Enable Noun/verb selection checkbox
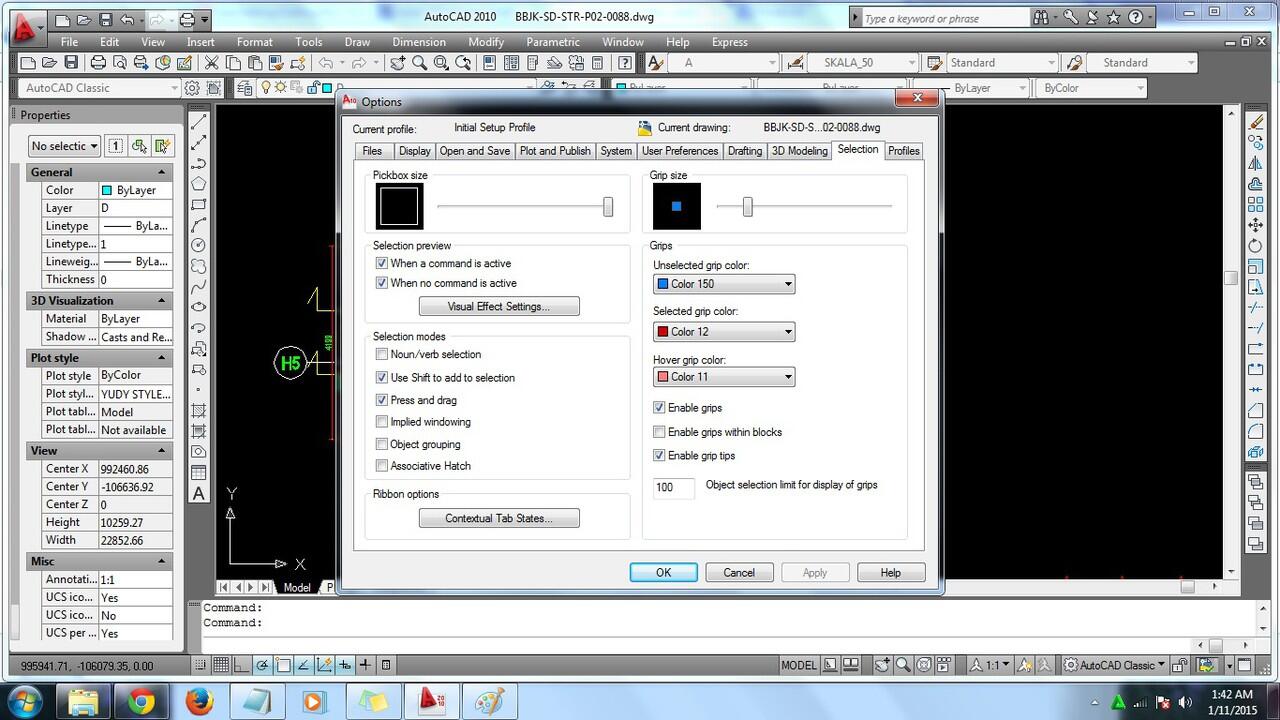 381,354
